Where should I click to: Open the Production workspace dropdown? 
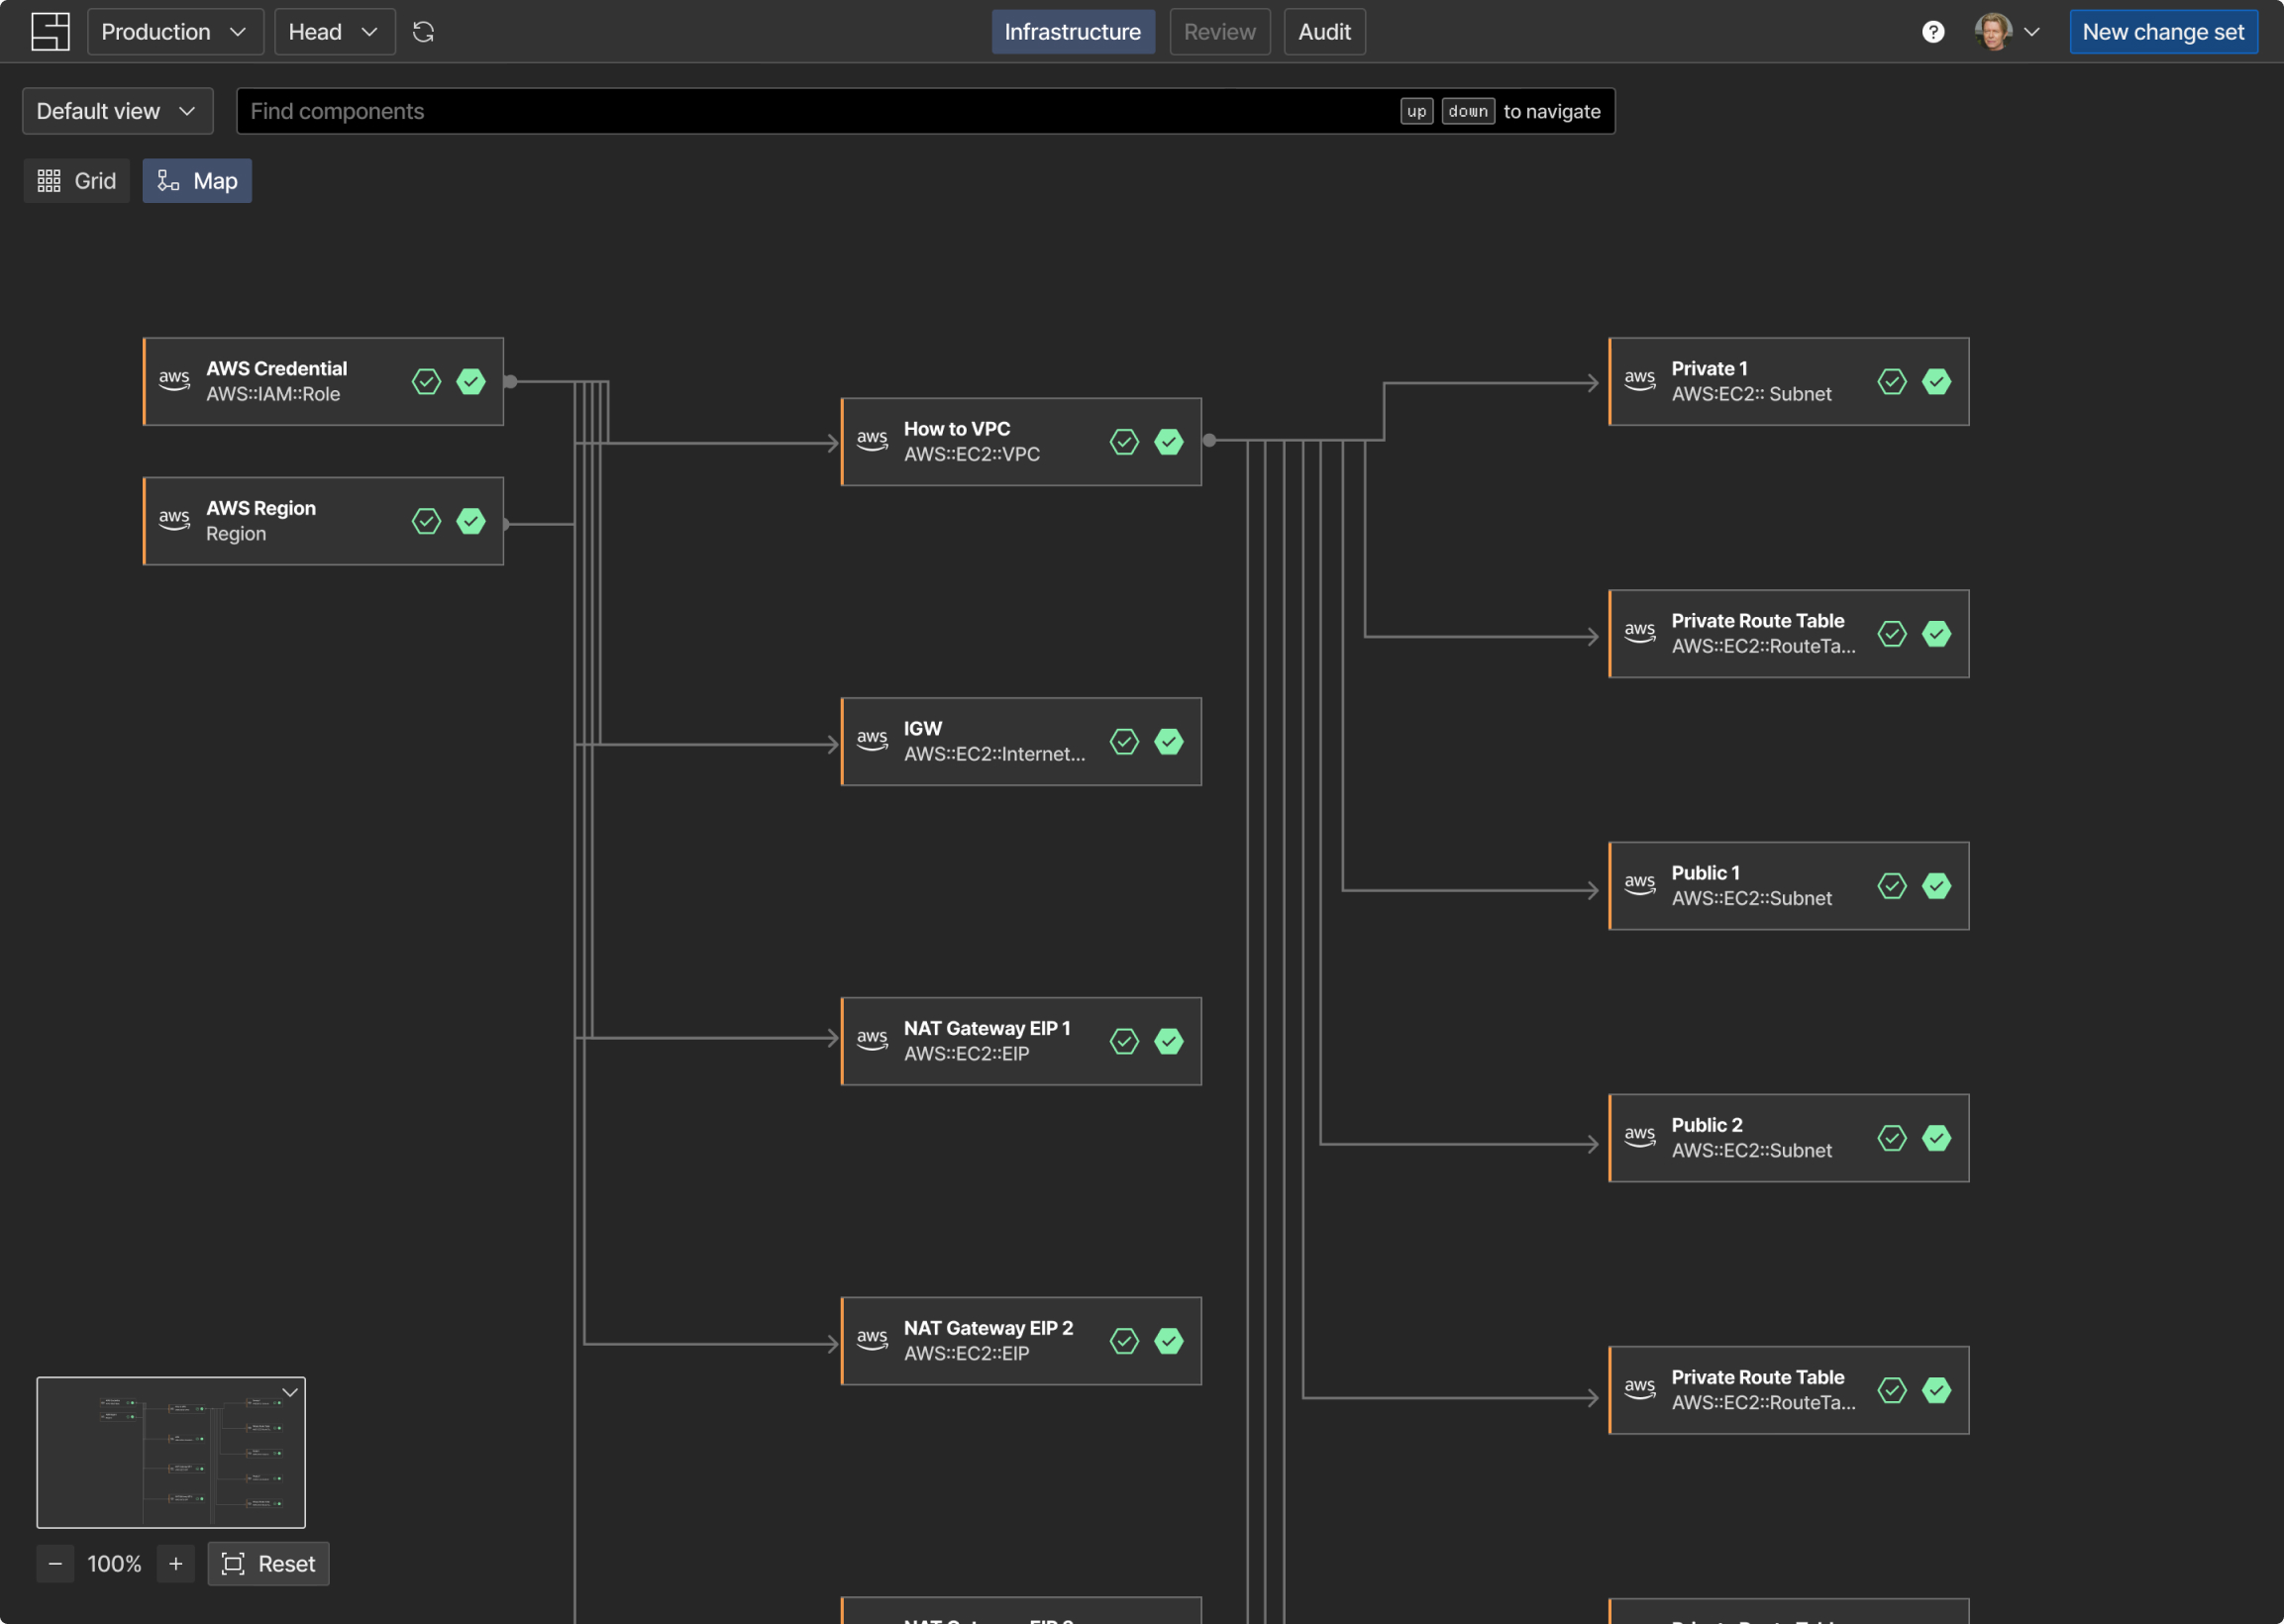tap(175, 32)
